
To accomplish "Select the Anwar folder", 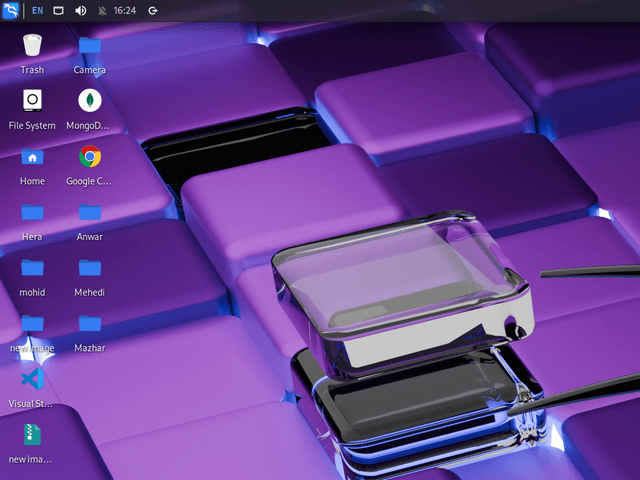I will click(x=90, y=212).
